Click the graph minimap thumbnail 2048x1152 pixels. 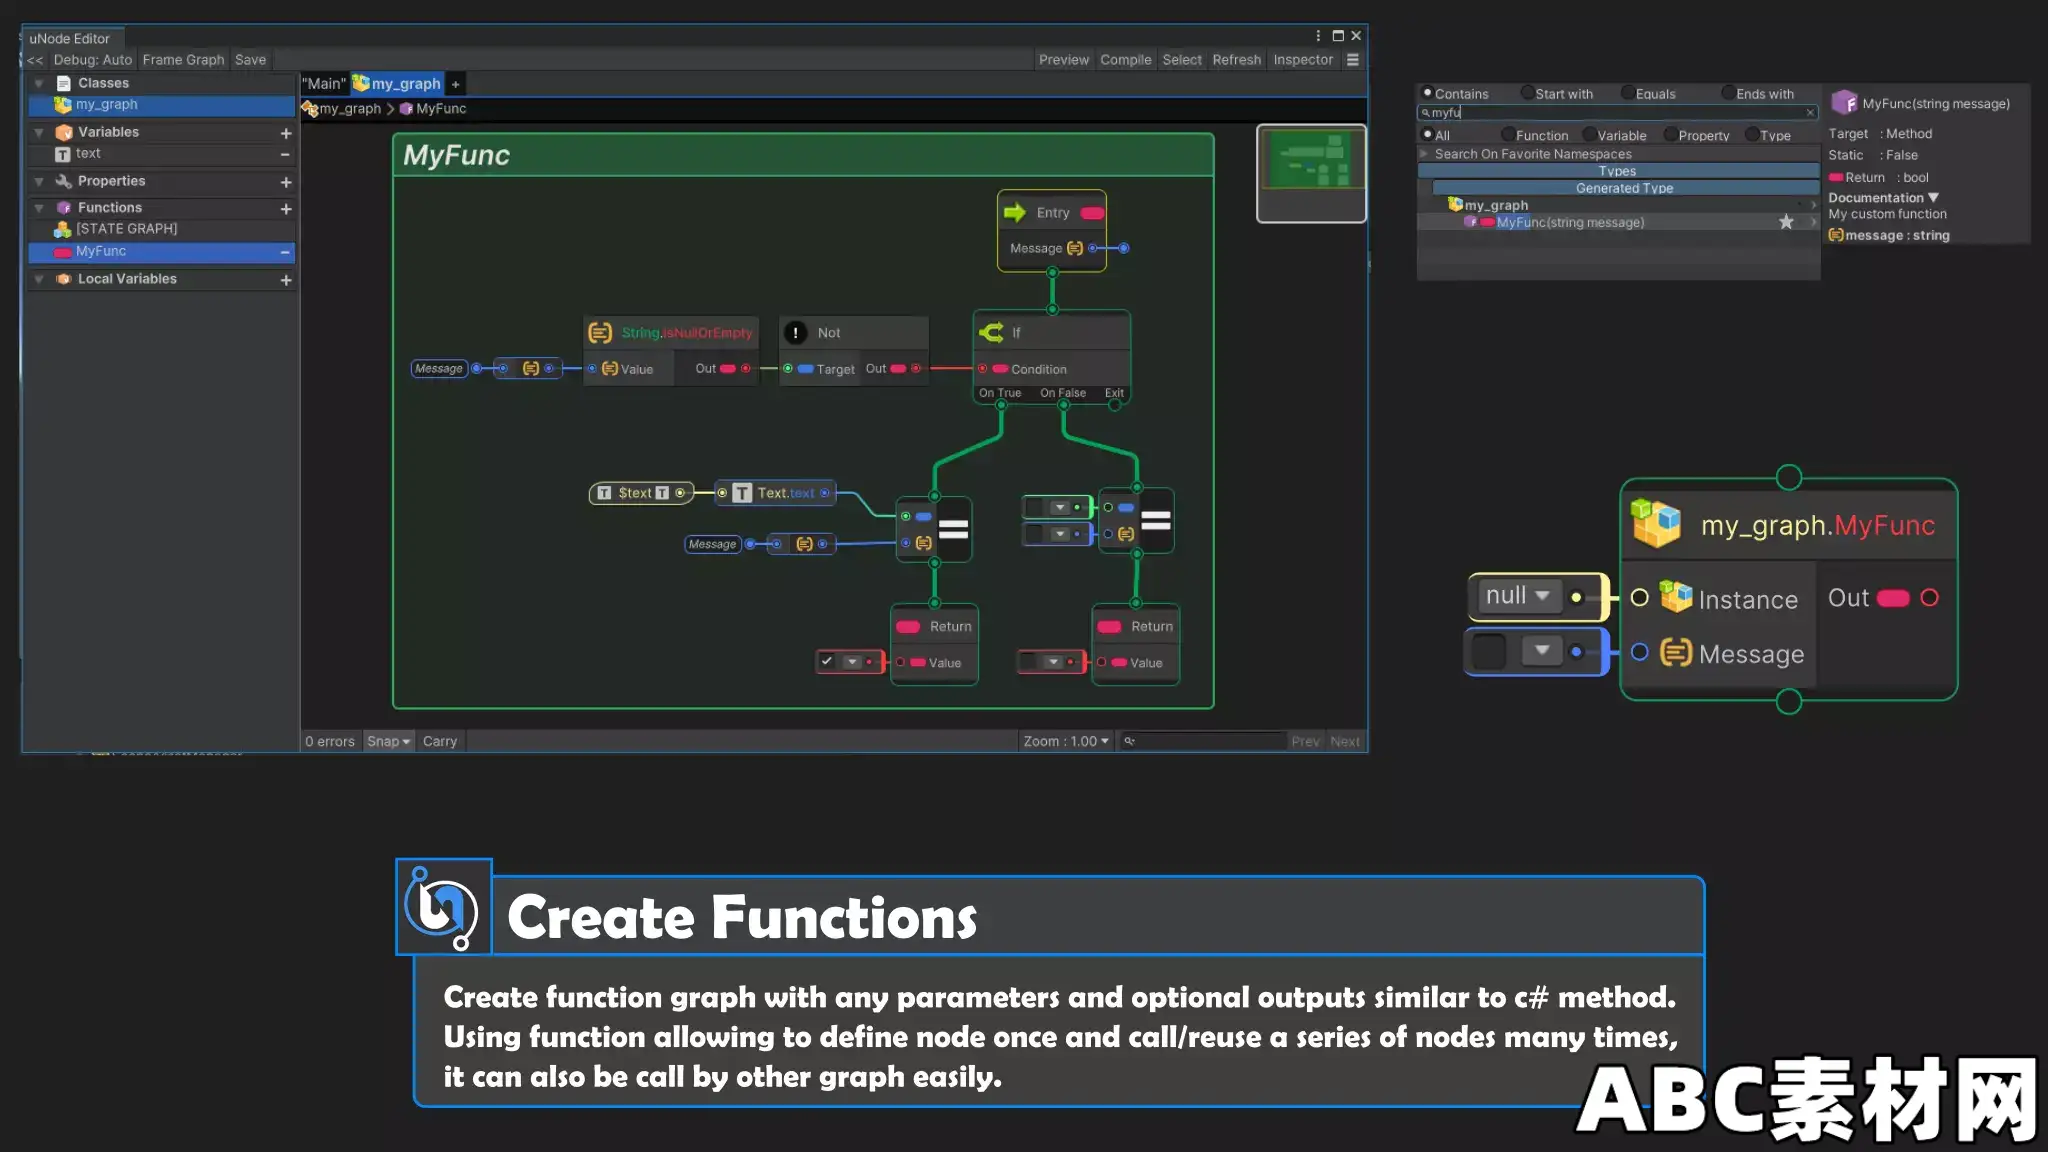click(1311, 173)
